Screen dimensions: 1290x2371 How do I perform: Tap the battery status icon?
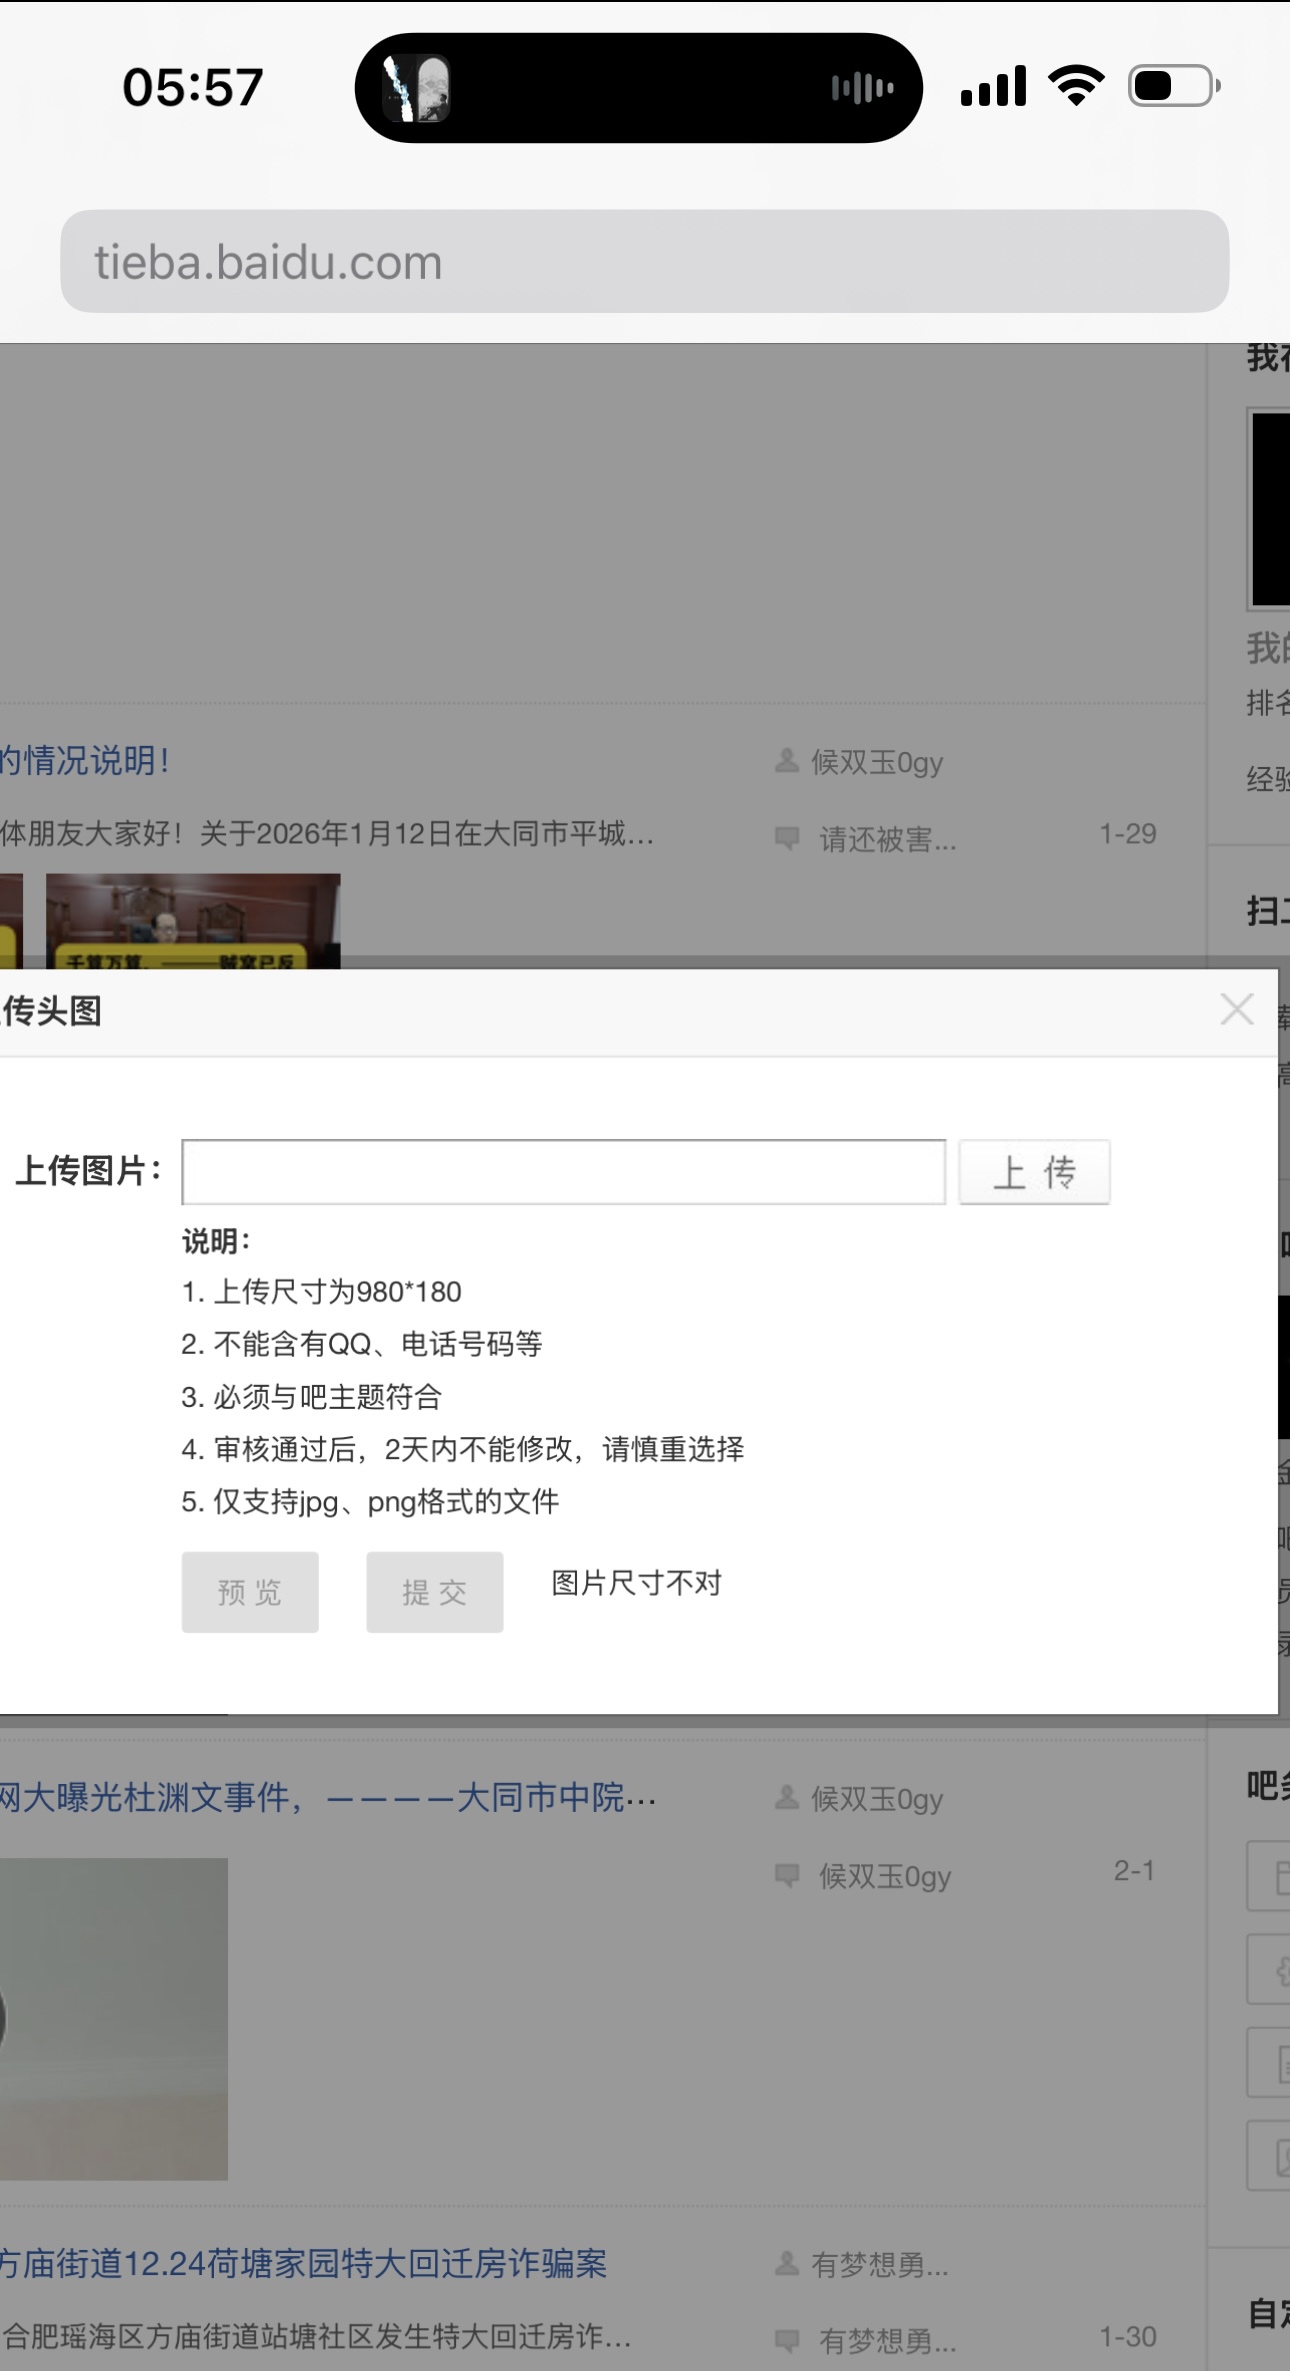(1173, 86)
